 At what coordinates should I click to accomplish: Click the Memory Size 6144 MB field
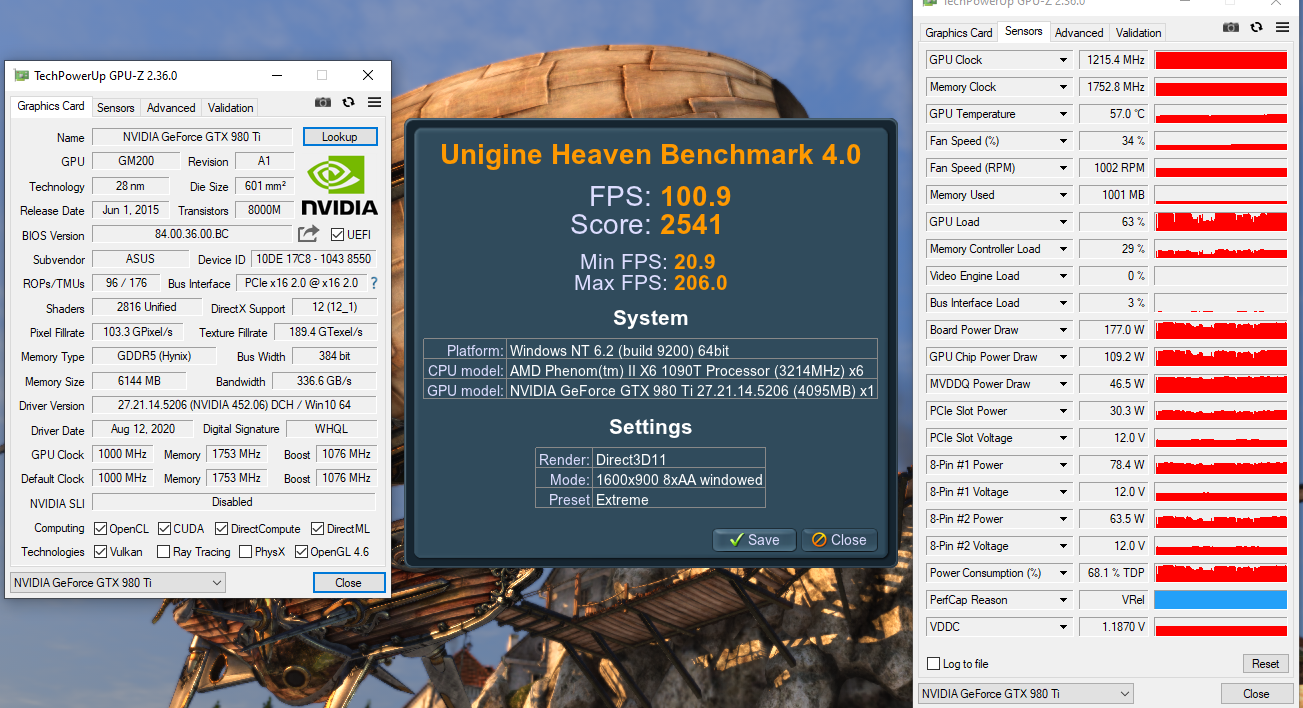click(139, 381)
